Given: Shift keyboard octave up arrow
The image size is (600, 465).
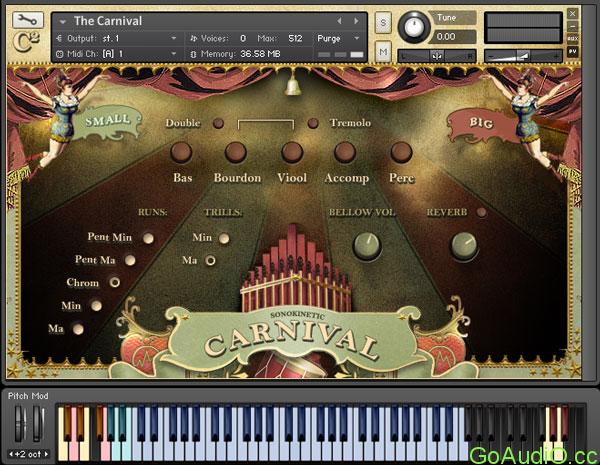Looking at the screenshot, I should coord(46,454).
